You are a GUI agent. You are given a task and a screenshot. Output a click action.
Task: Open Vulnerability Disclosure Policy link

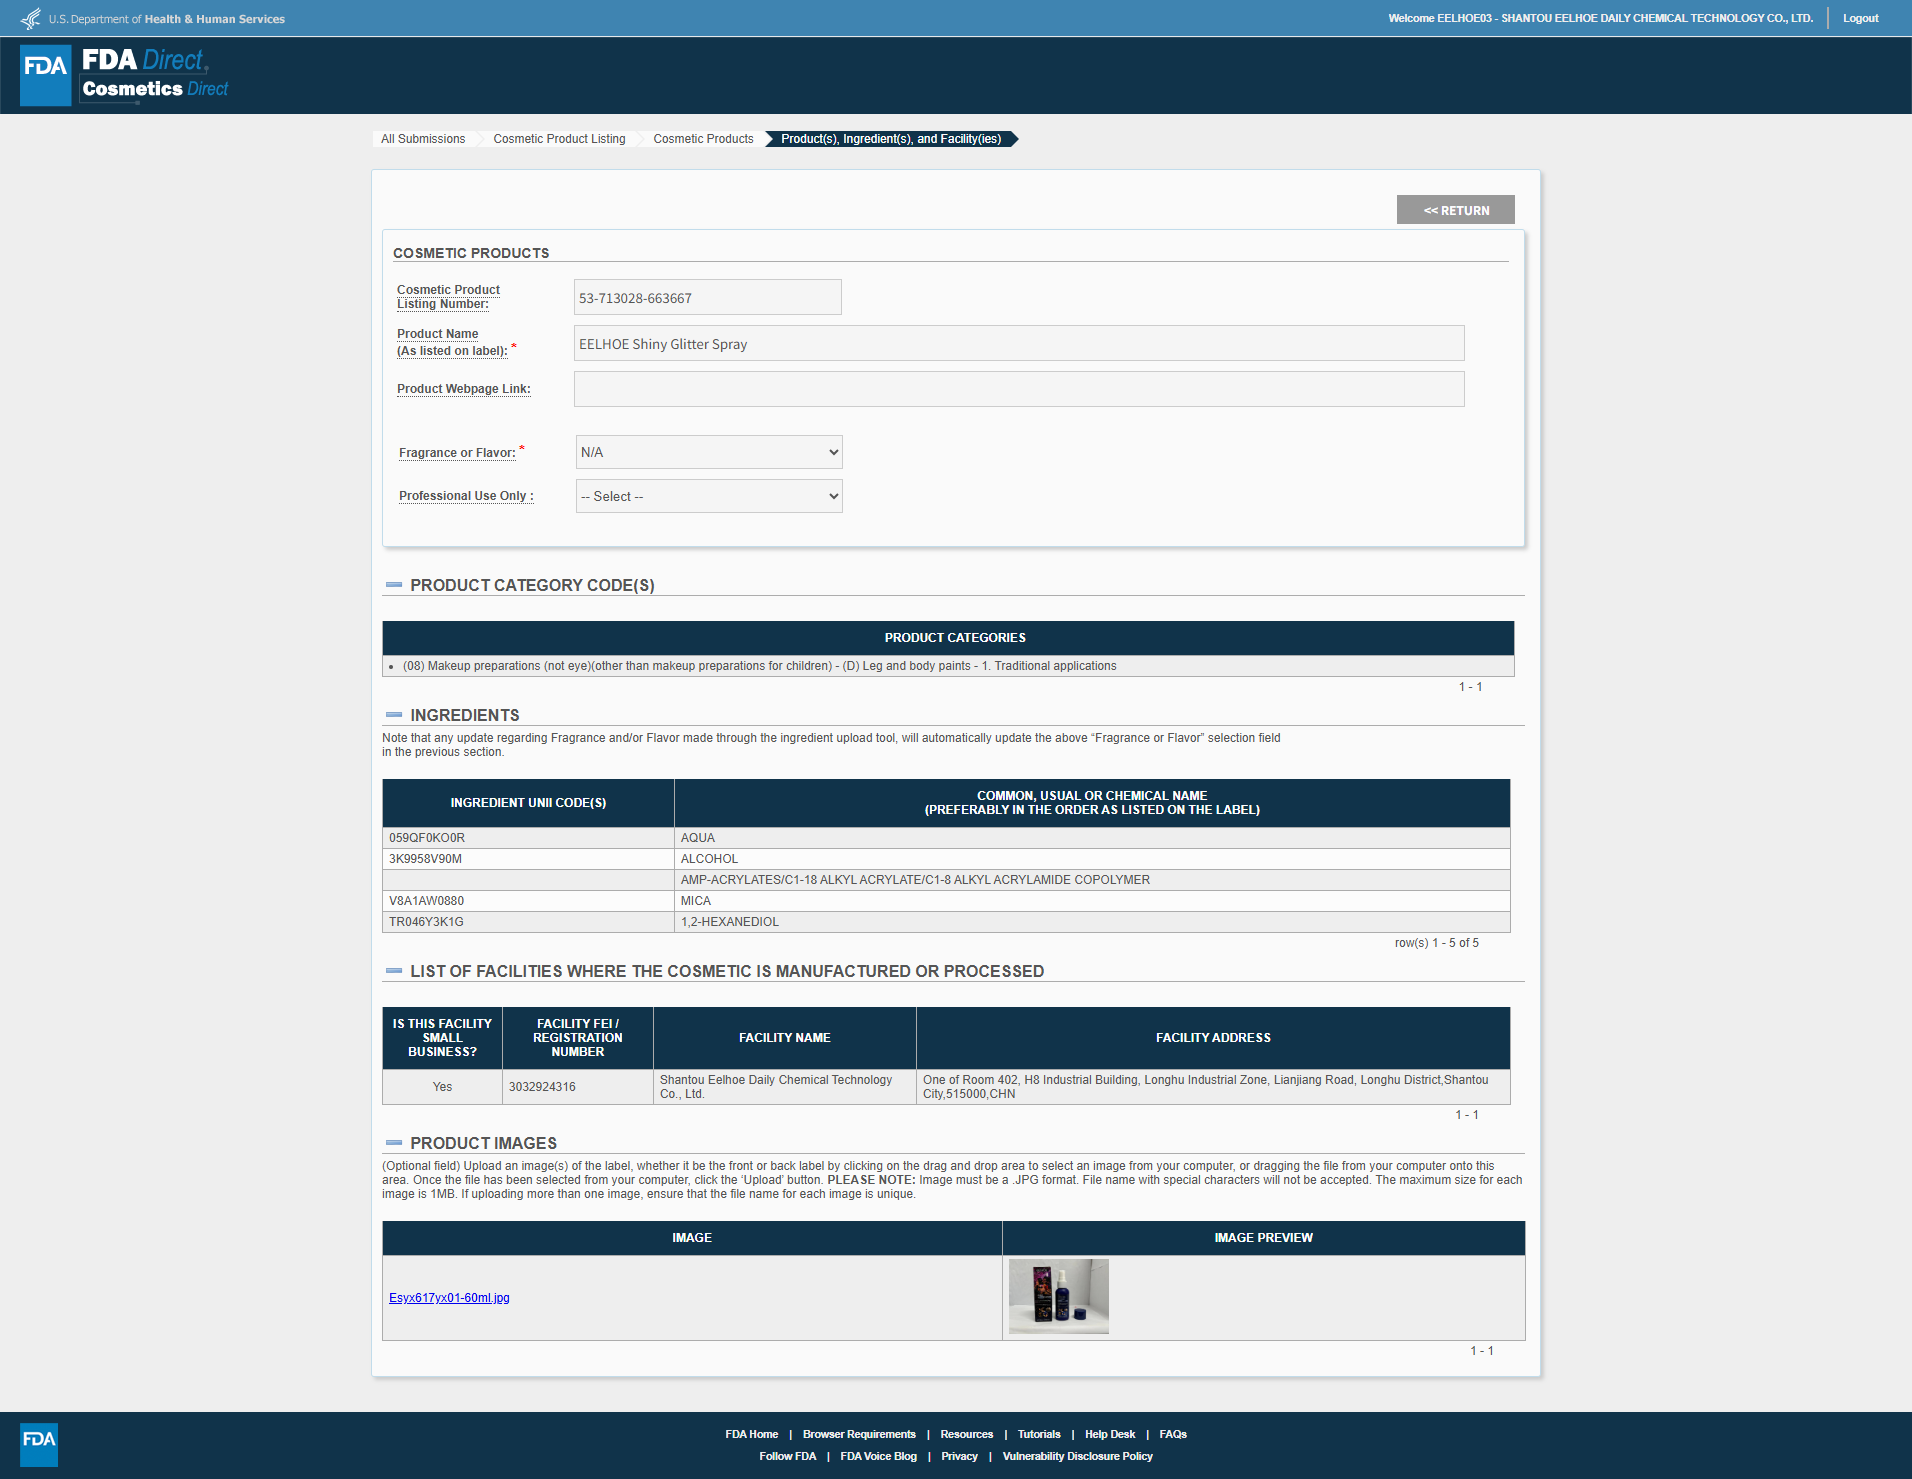(1078, 1456)
